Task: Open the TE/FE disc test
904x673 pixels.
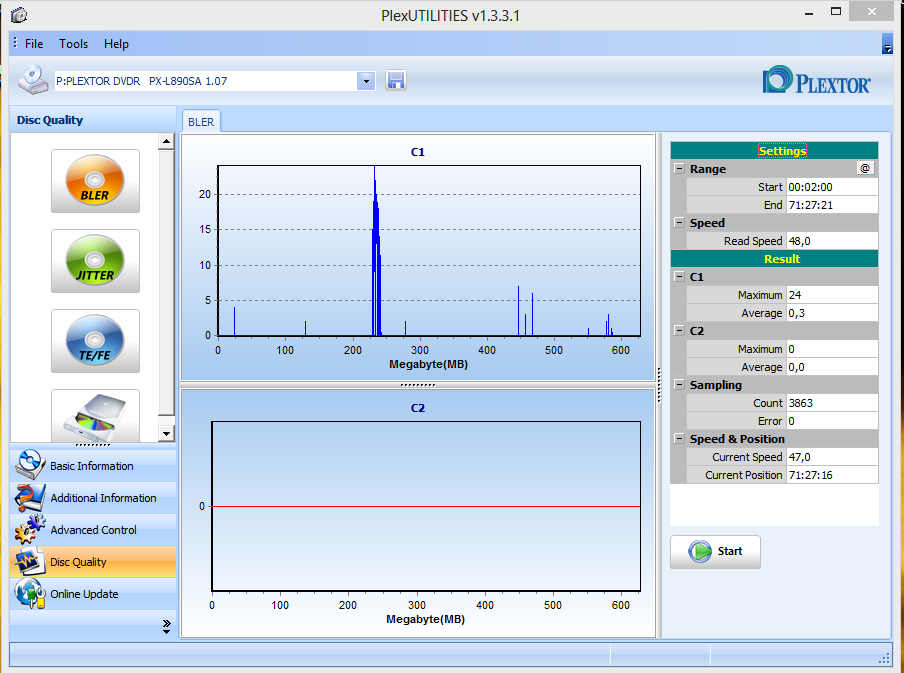Action: (95, 341)
